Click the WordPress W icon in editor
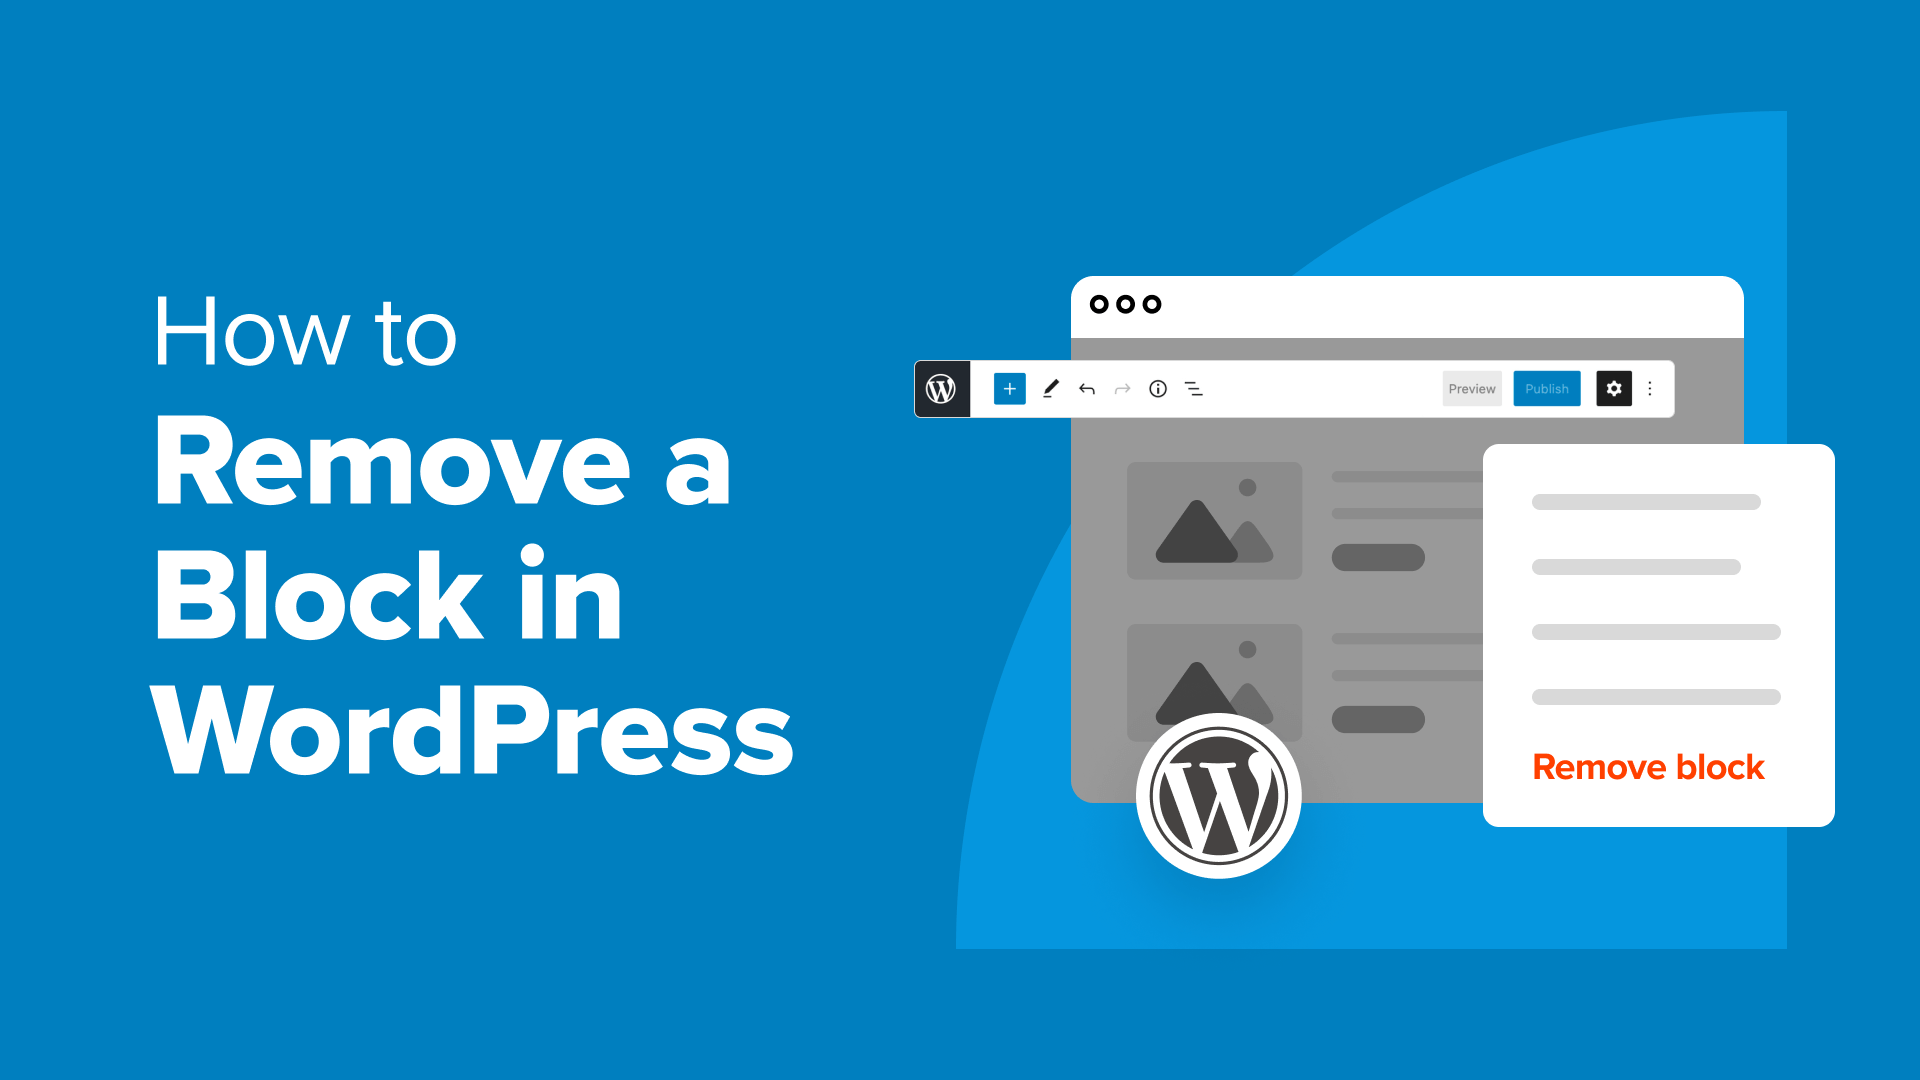Image resolution: width=1920 pixels, height=1080 pixels. (x=945, y=389)
